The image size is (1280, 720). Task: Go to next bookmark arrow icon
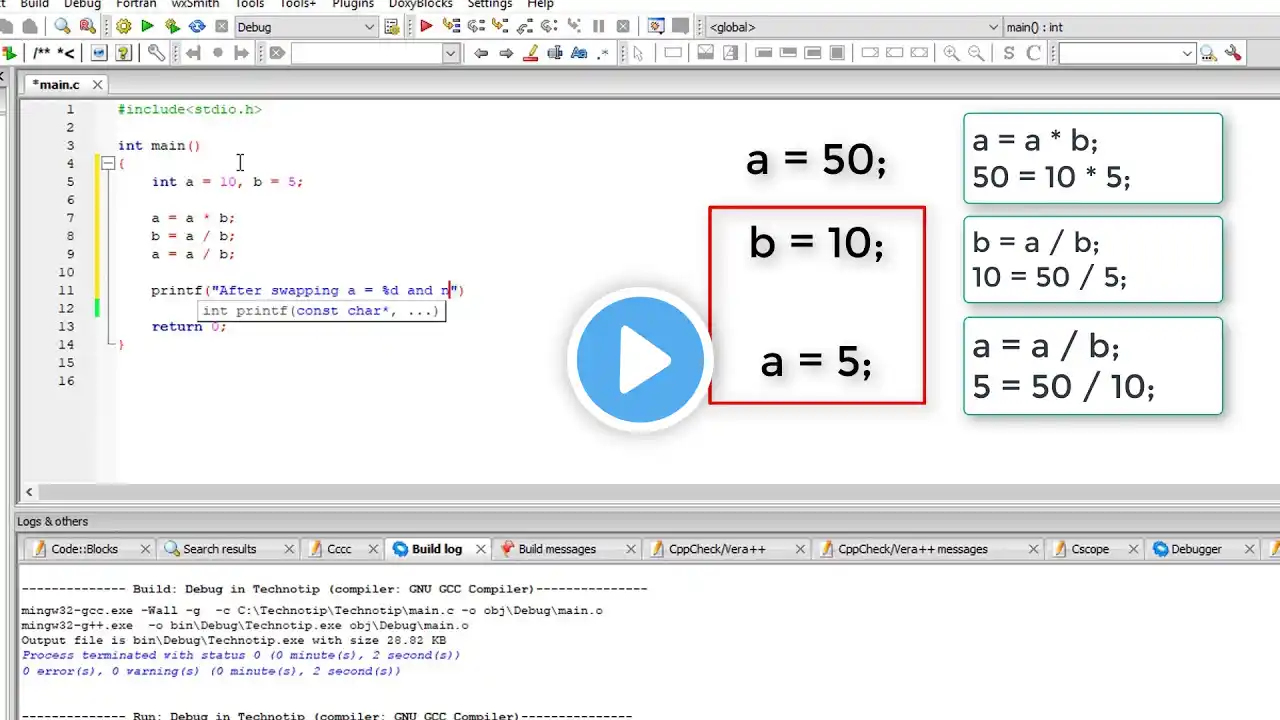coord(241,53)
